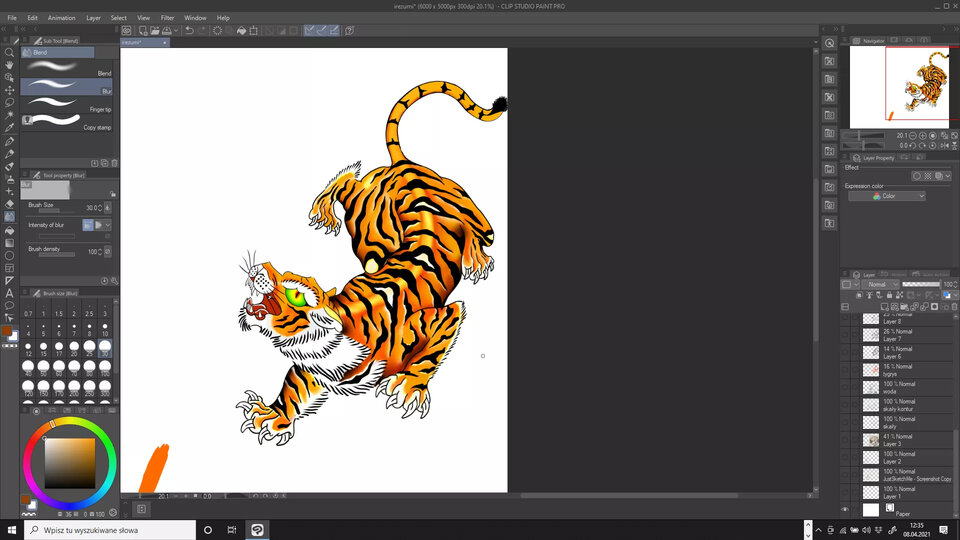960x540 pixels.
Task: Click the layer opacity slider bar
Action: pyautogui.click(x=921, y=285)
